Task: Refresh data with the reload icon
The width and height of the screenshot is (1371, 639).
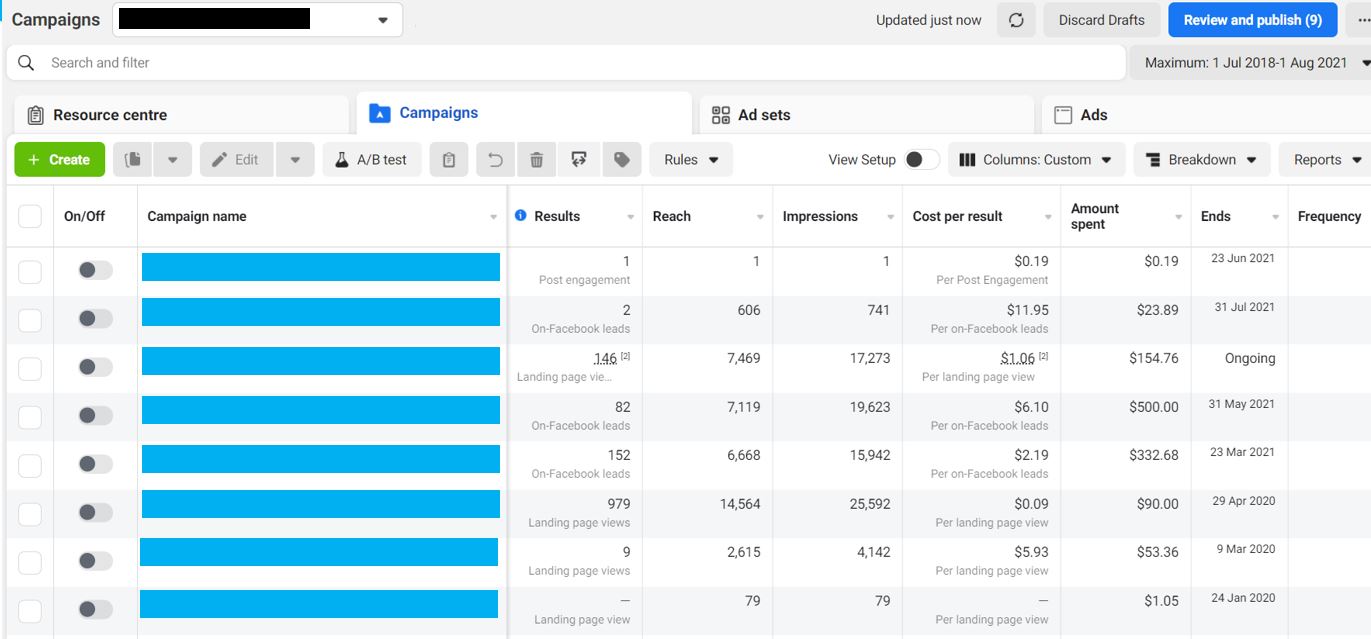Action: point(1016,19)
